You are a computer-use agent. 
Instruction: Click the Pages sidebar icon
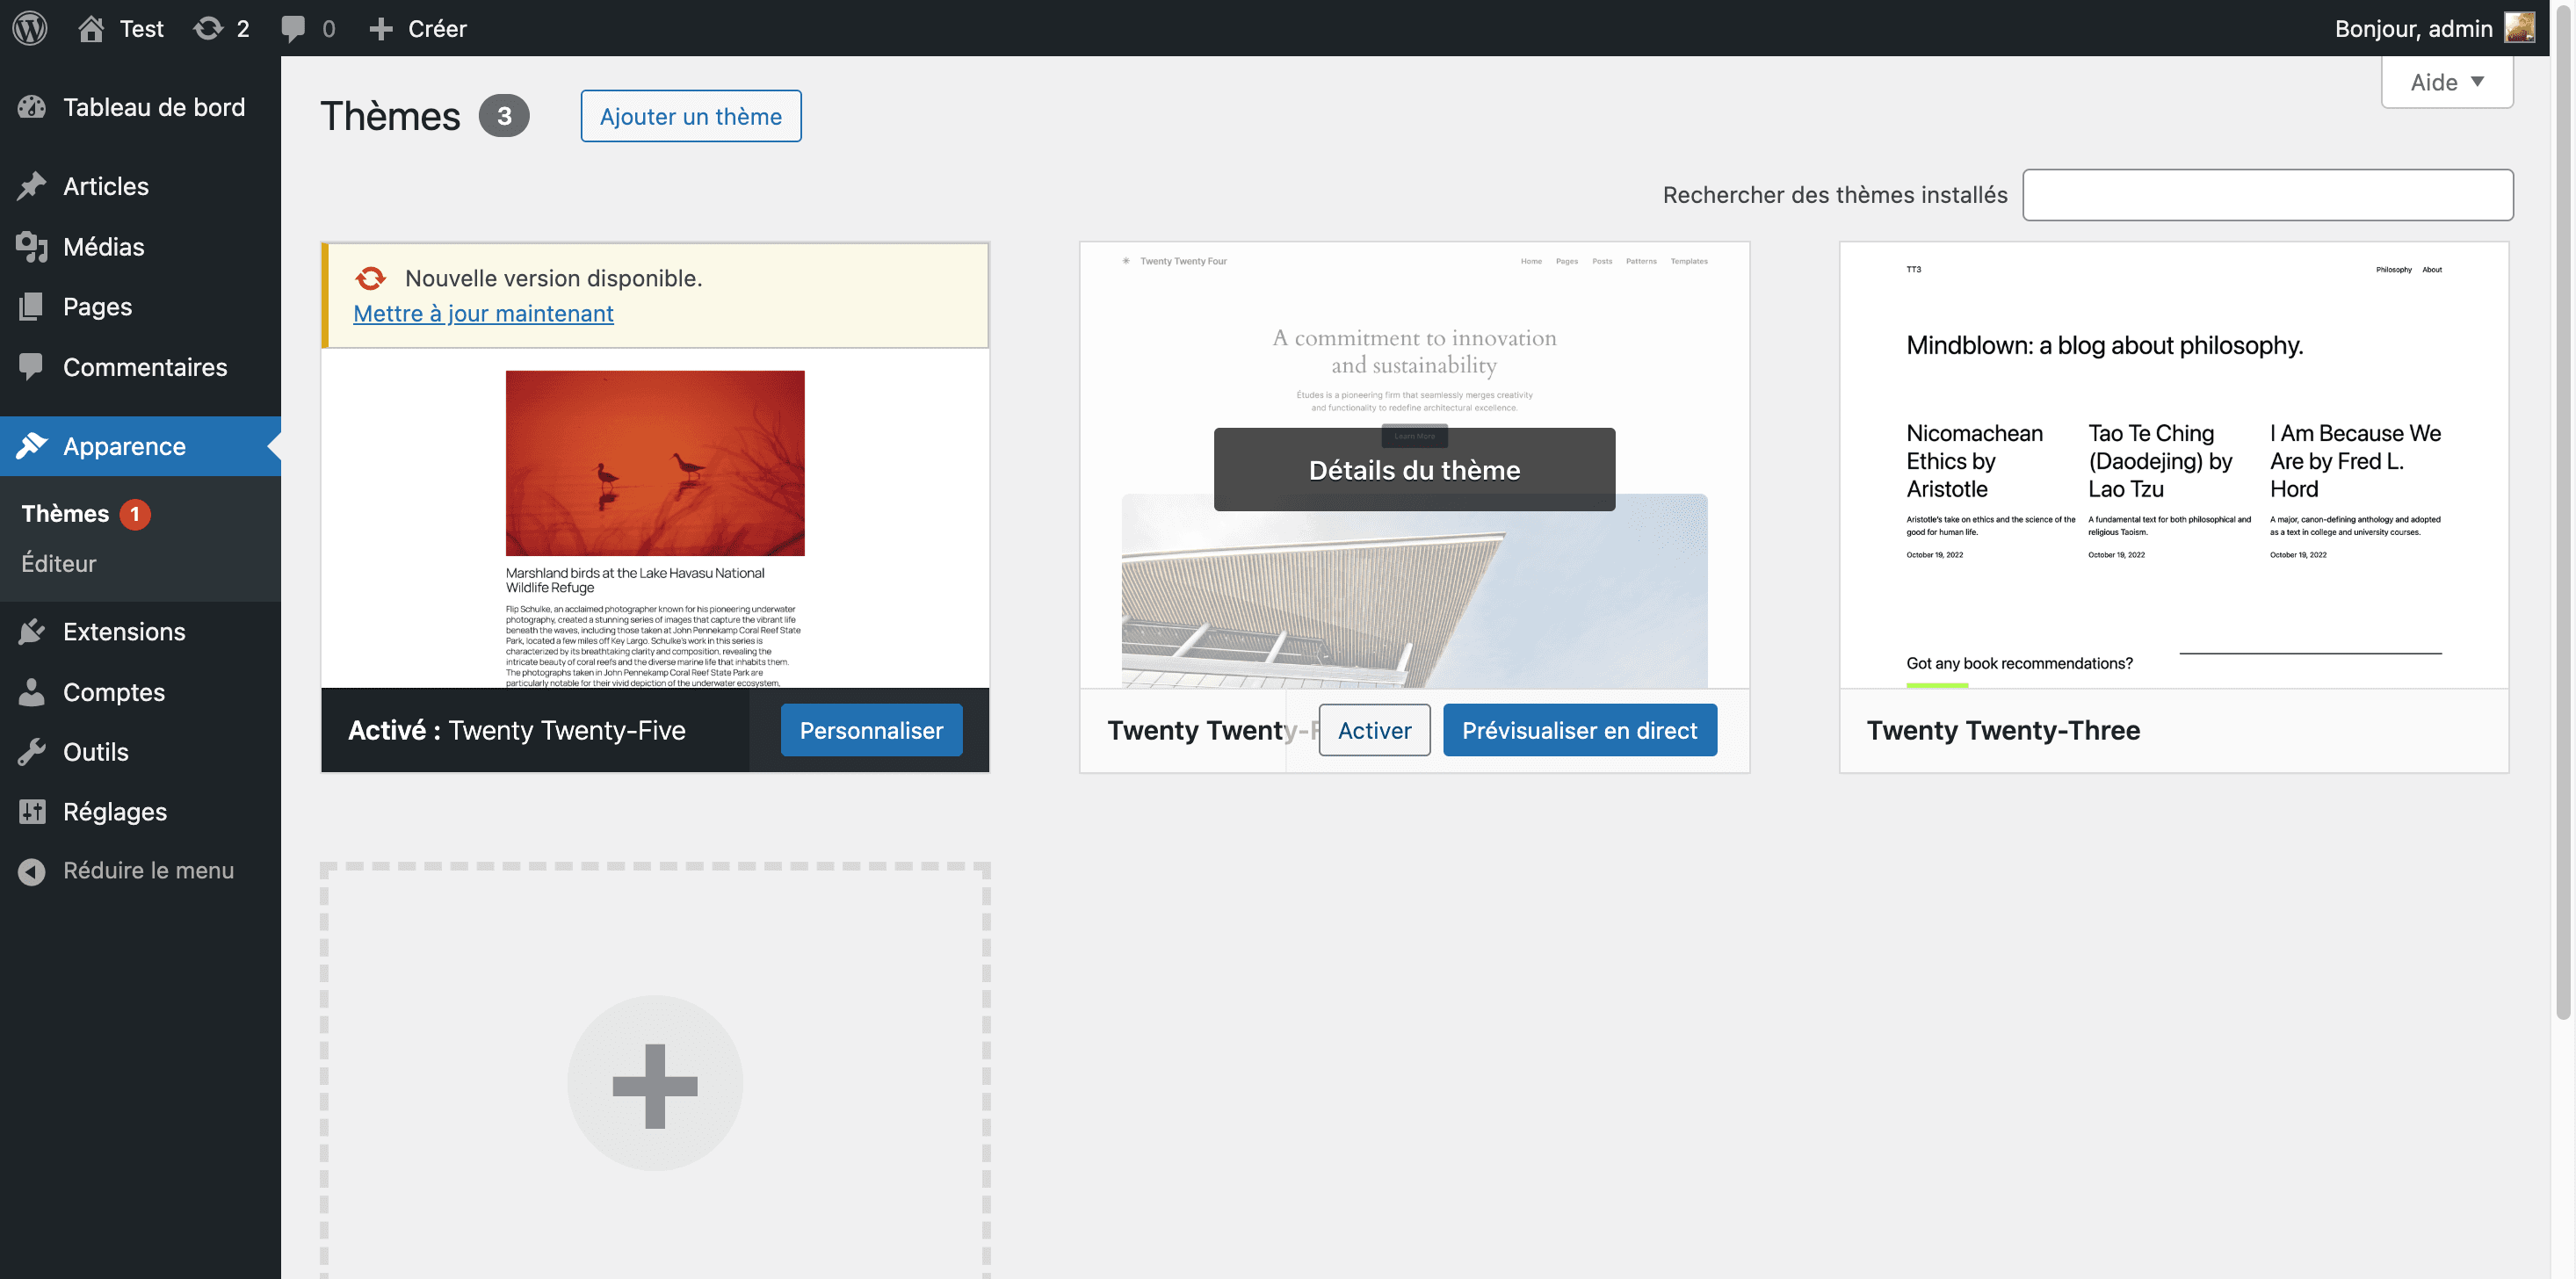click(31, 307)
